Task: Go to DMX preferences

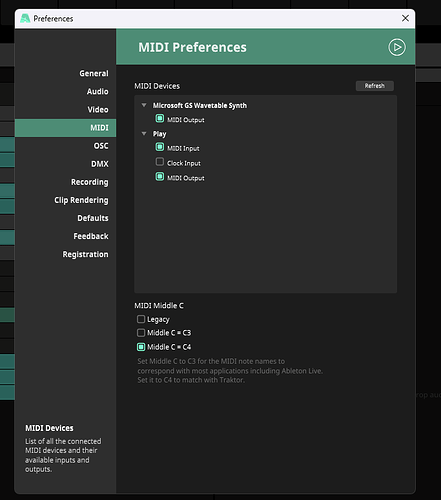Action: (100, 164)
